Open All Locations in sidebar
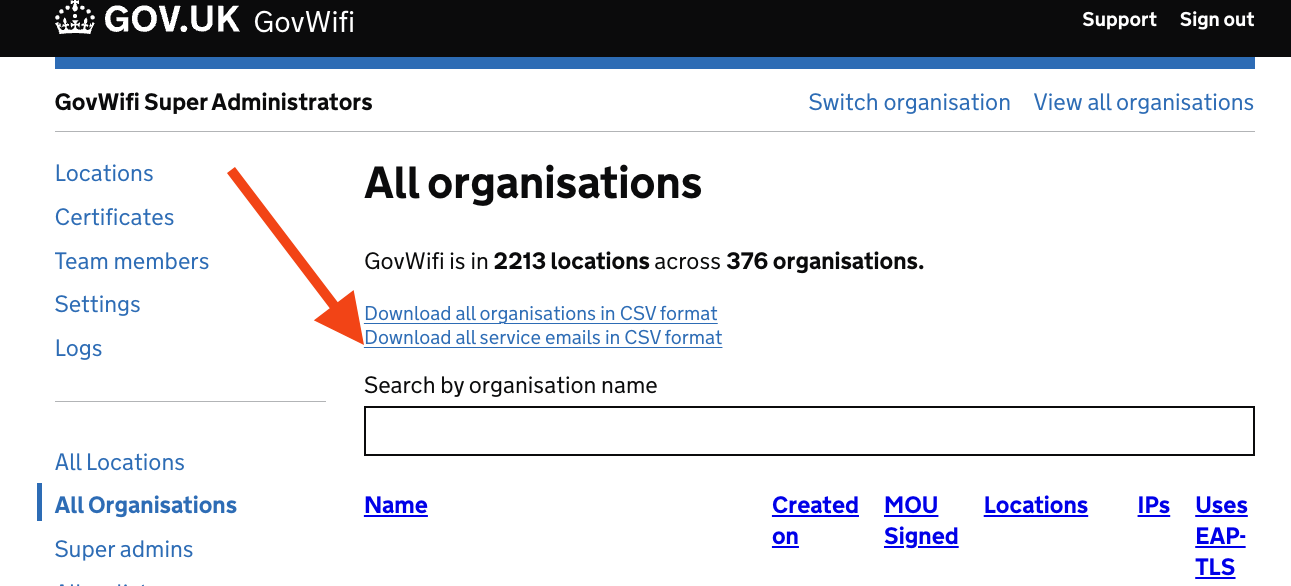1291x586 pixels. [x=120, y=462]
